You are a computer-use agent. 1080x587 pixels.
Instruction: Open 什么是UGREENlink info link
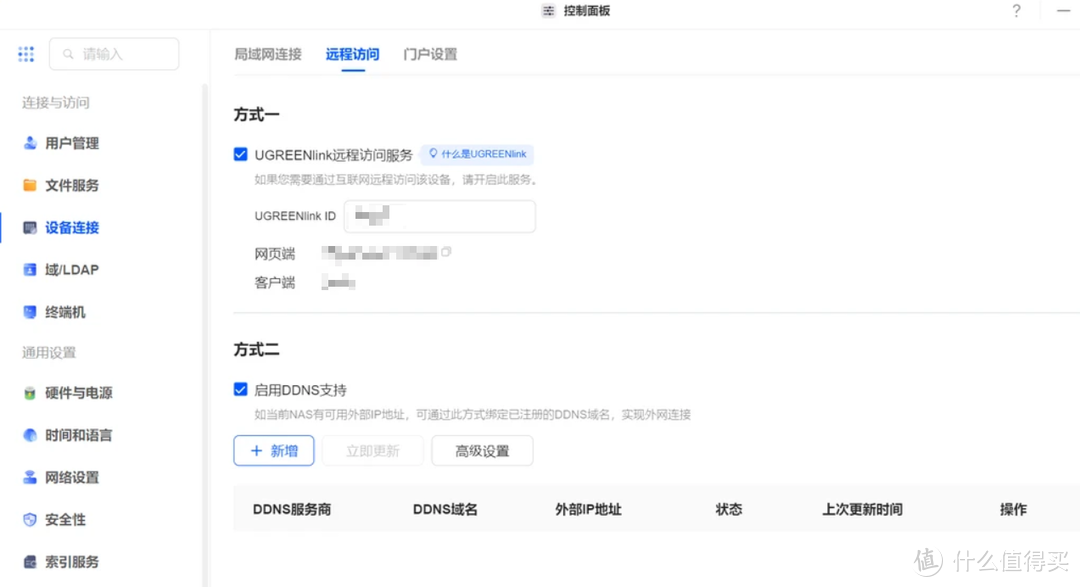pyautogui.click(x=477, y=154)
